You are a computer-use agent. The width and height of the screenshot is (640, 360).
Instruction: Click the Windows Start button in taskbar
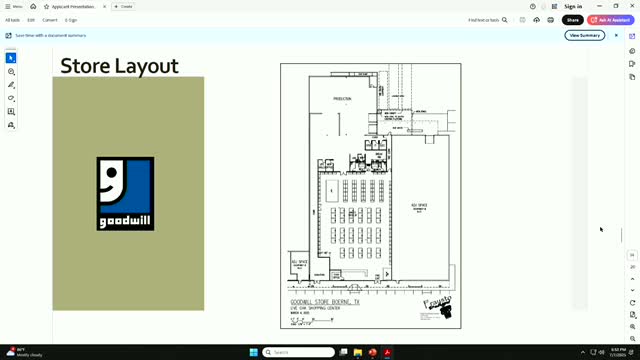(253, 352)
